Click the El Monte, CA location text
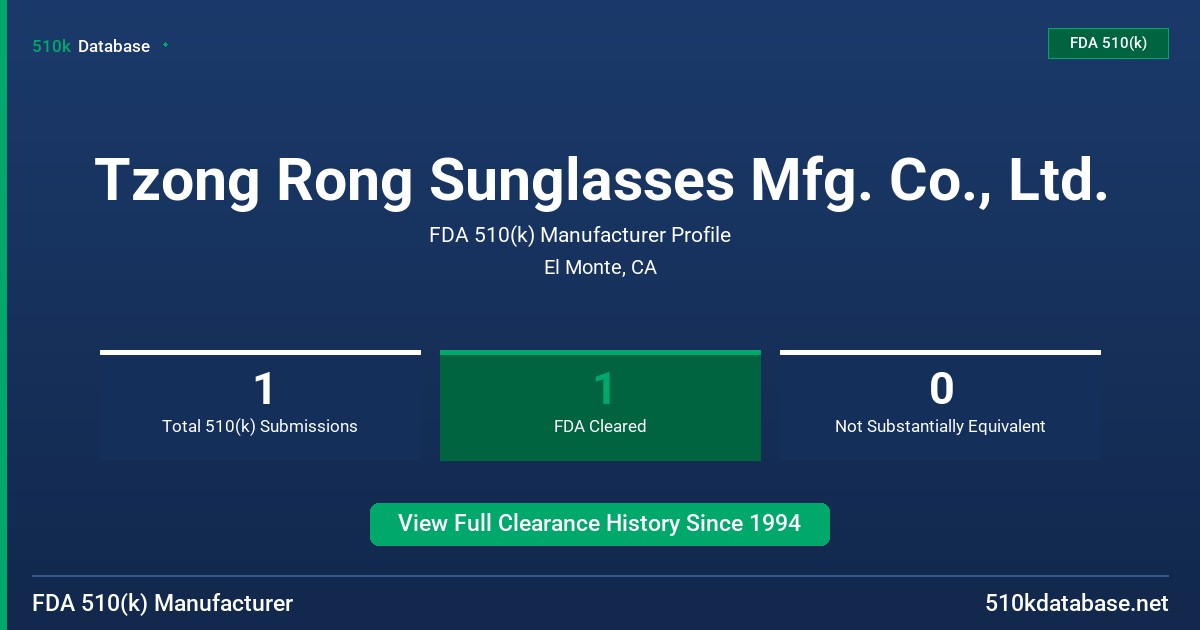Viewport: 1200px width, 630px height. point(600,267)
